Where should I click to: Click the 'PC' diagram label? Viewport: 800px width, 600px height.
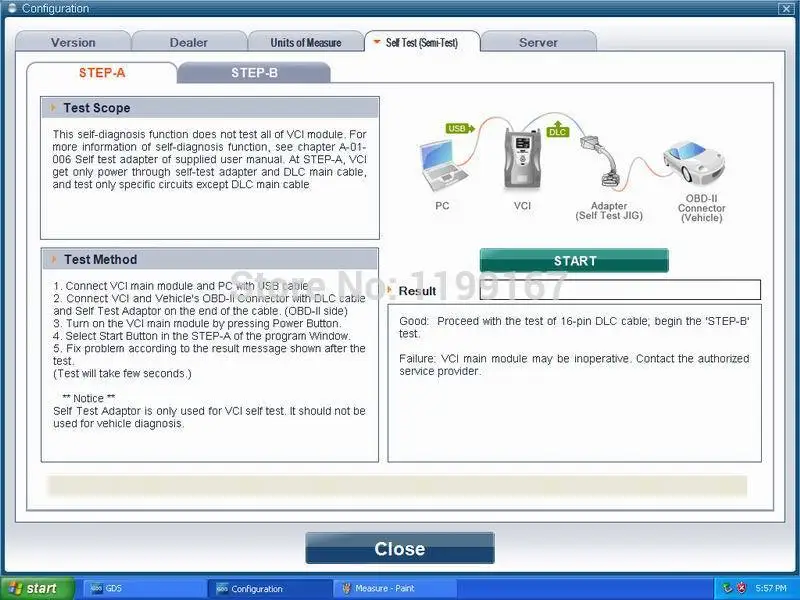click(x=442, y=206)
